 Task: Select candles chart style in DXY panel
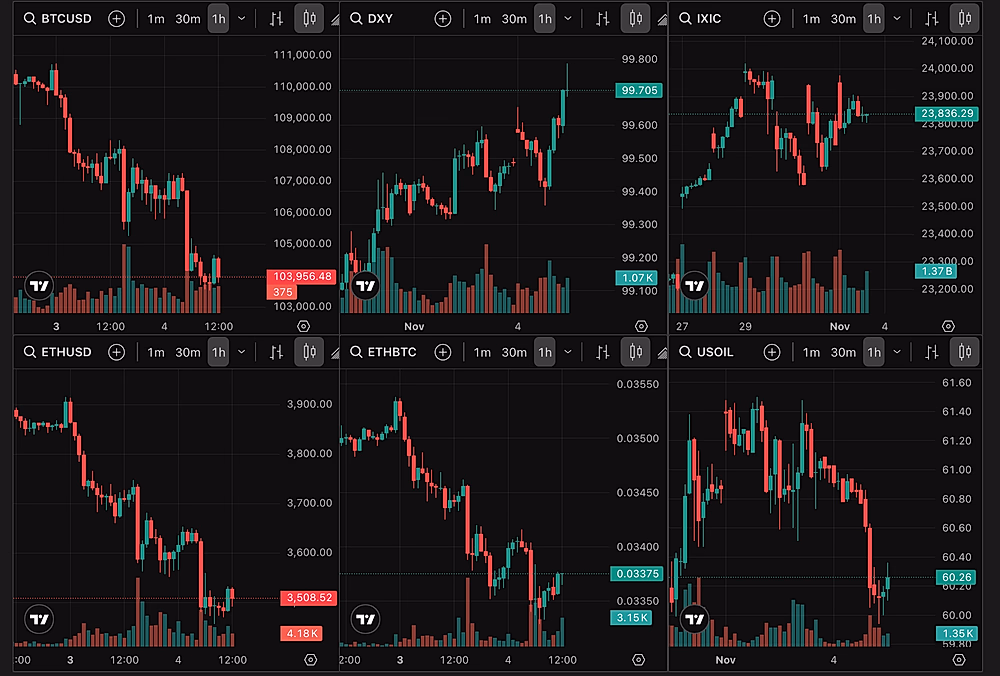(635, 19)
